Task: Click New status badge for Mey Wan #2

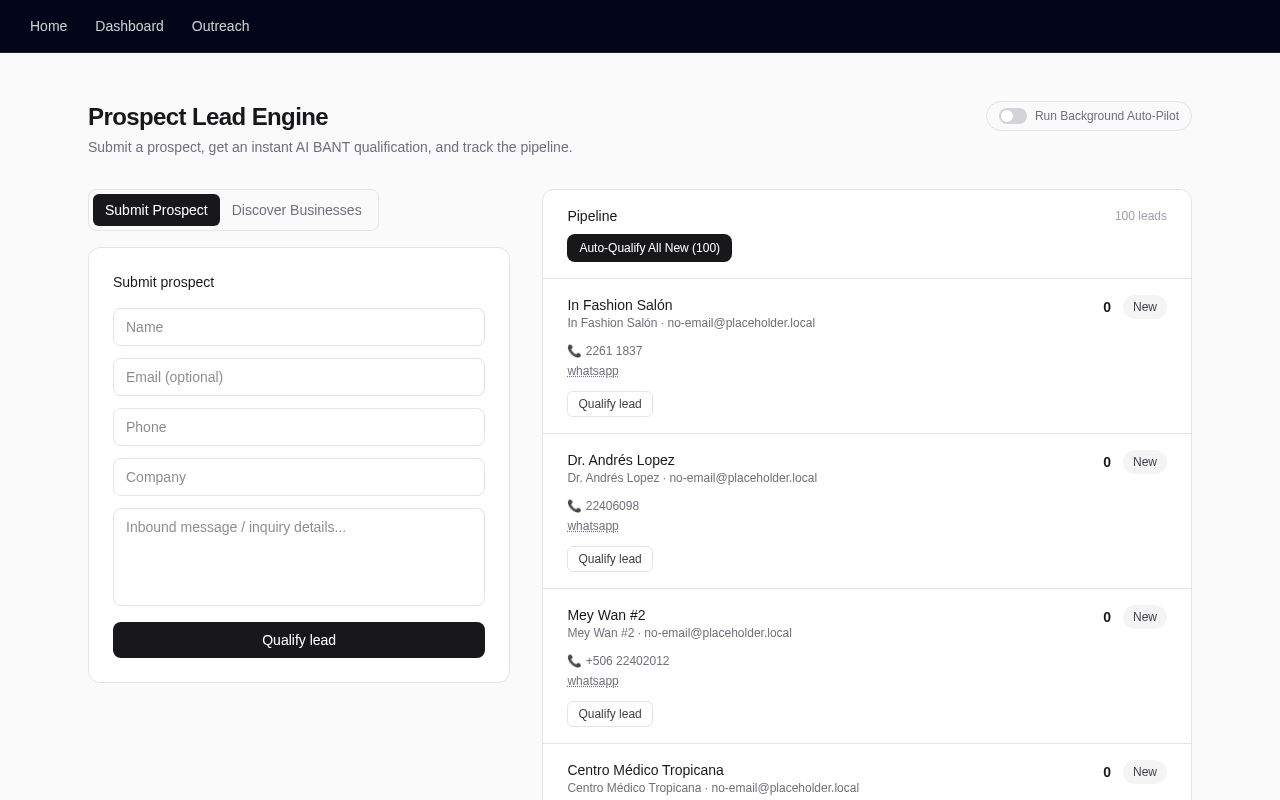Action: pos(1145,617)
